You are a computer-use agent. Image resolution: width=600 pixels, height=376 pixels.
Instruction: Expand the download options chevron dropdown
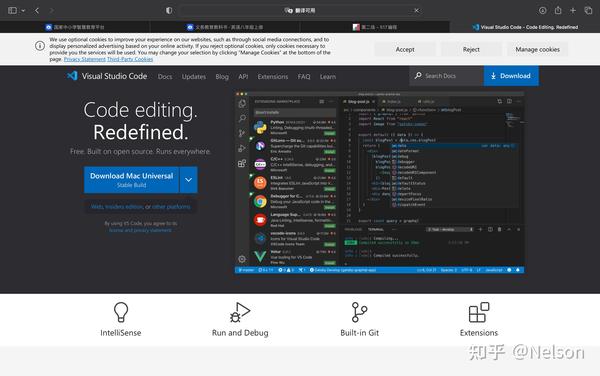(x=189, y=180)
